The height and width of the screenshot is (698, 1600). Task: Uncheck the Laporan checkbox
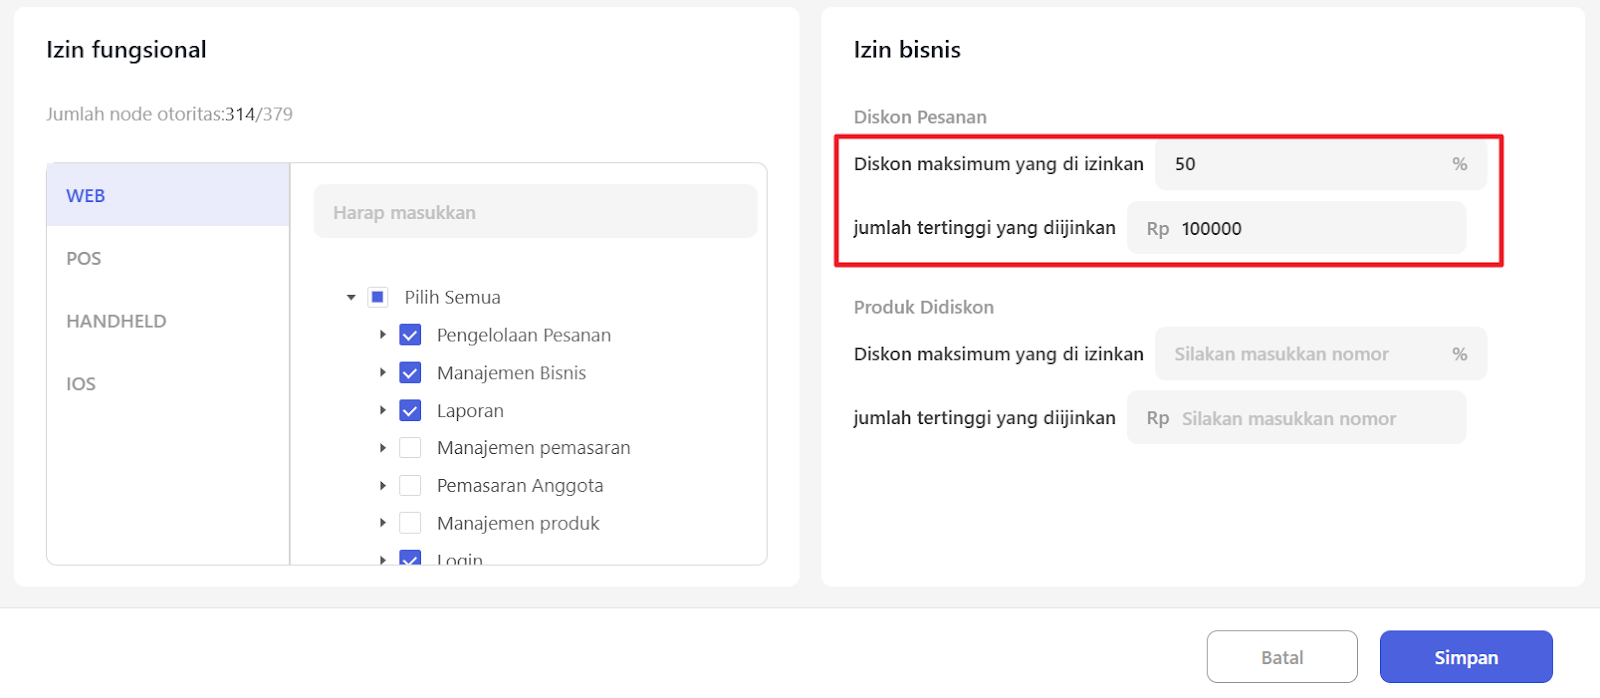click(x=410, y=410)
